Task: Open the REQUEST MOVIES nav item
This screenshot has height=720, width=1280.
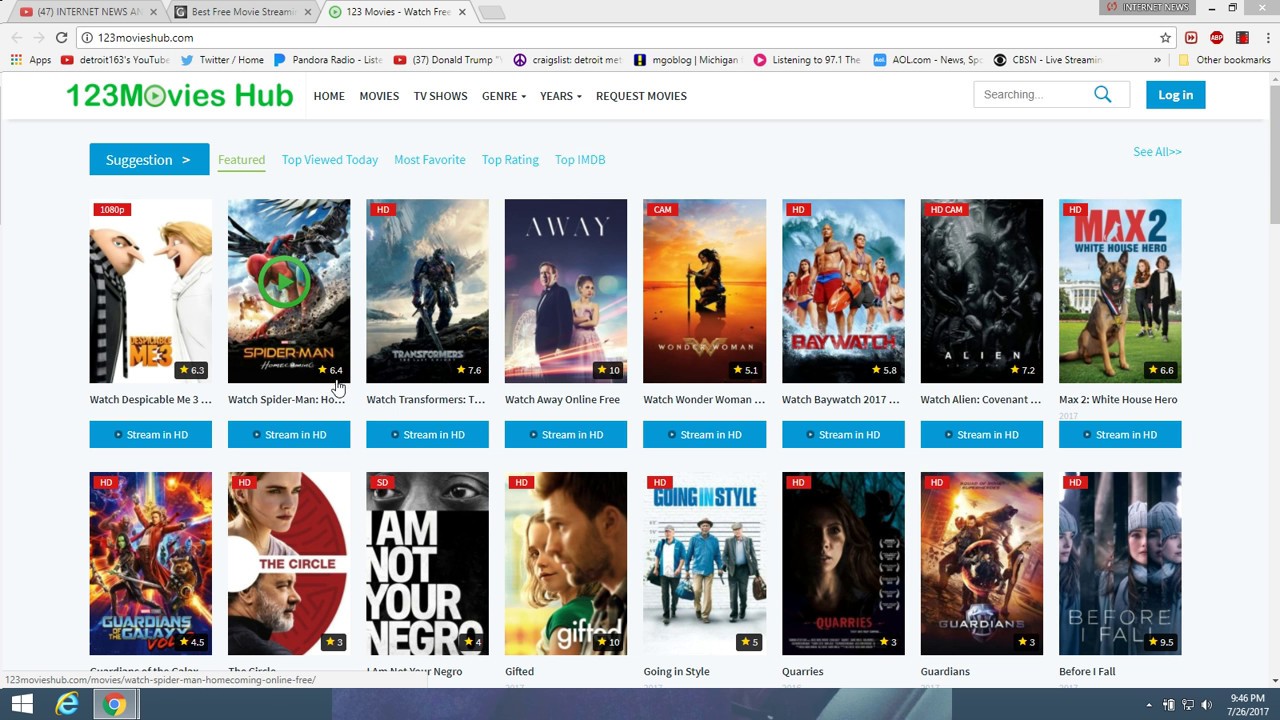Action: (x=641, y=96)
